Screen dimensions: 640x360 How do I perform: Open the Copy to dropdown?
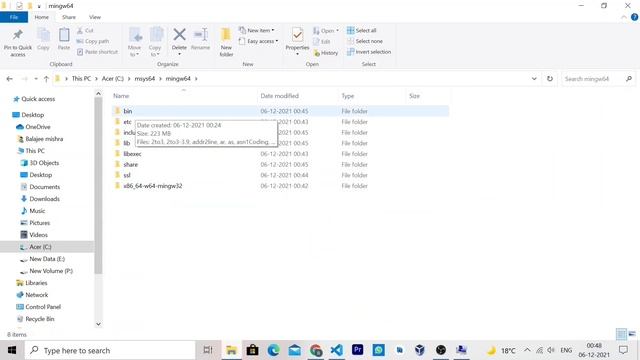156,42
